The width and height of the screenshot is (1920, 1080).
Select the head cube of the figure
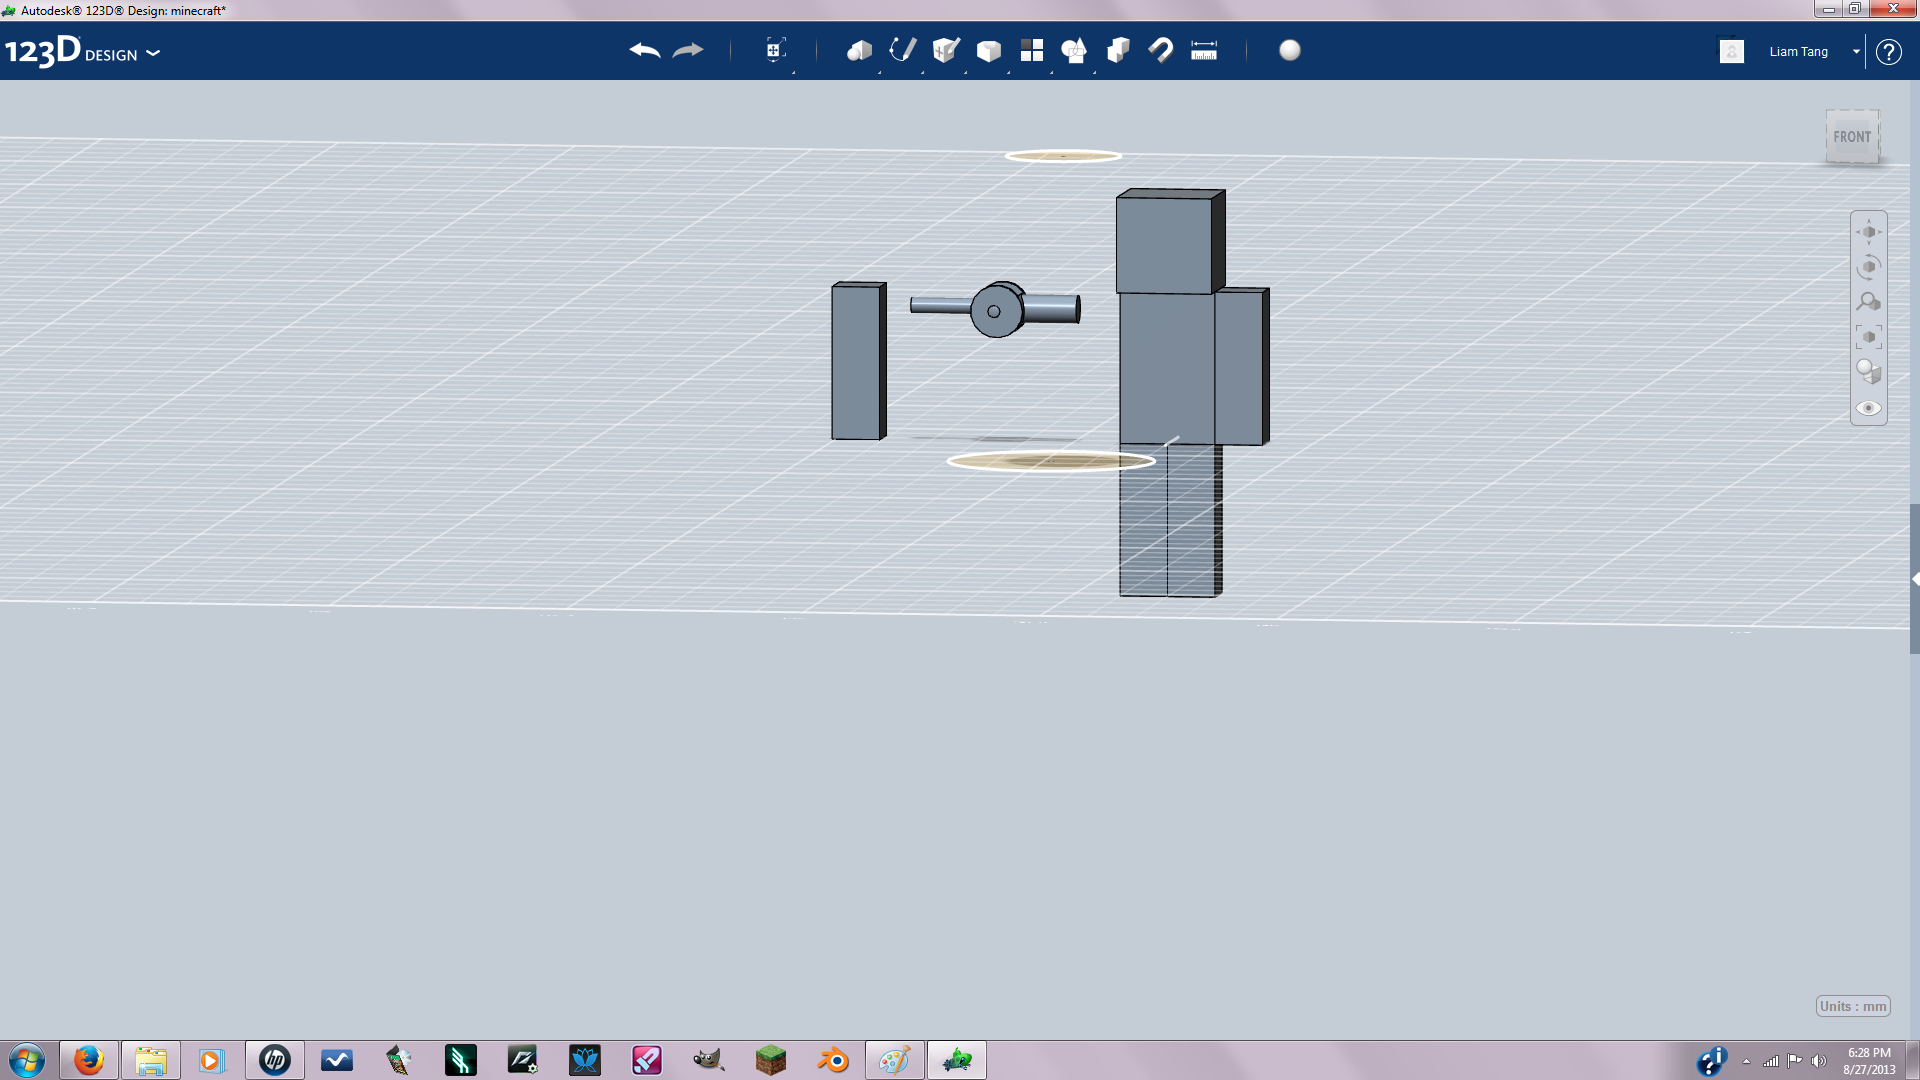click(1169, 241)
